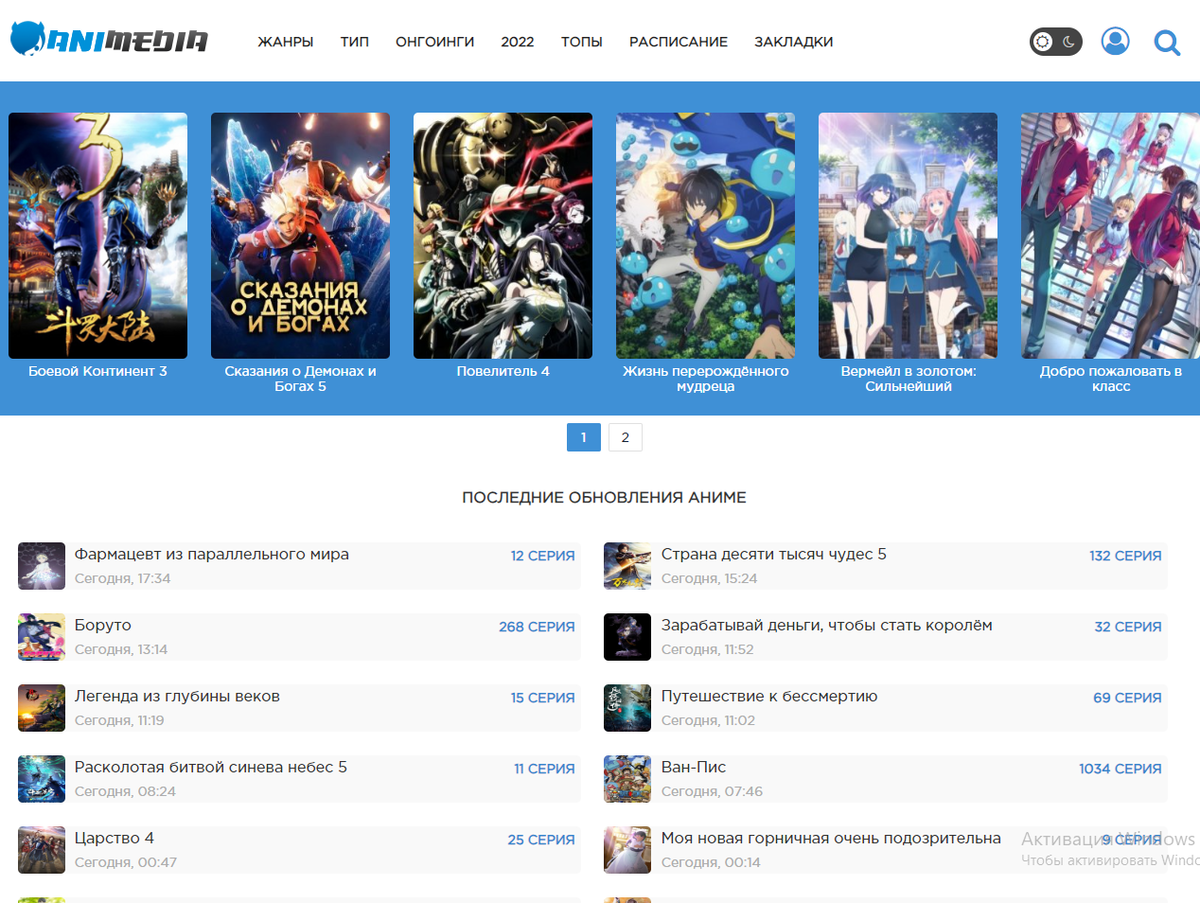Click the Сегодня, 17:34 timestamp
1200x903 pixels.
click(123, 578)
